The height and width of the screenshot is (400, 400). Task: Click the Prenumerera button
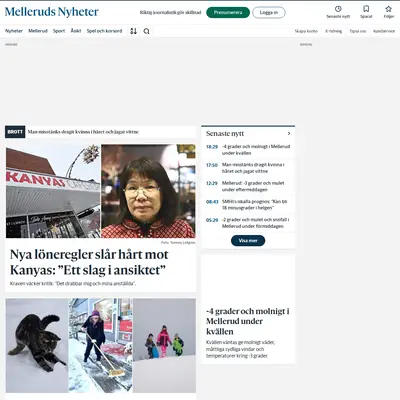(x=228, y=12)
